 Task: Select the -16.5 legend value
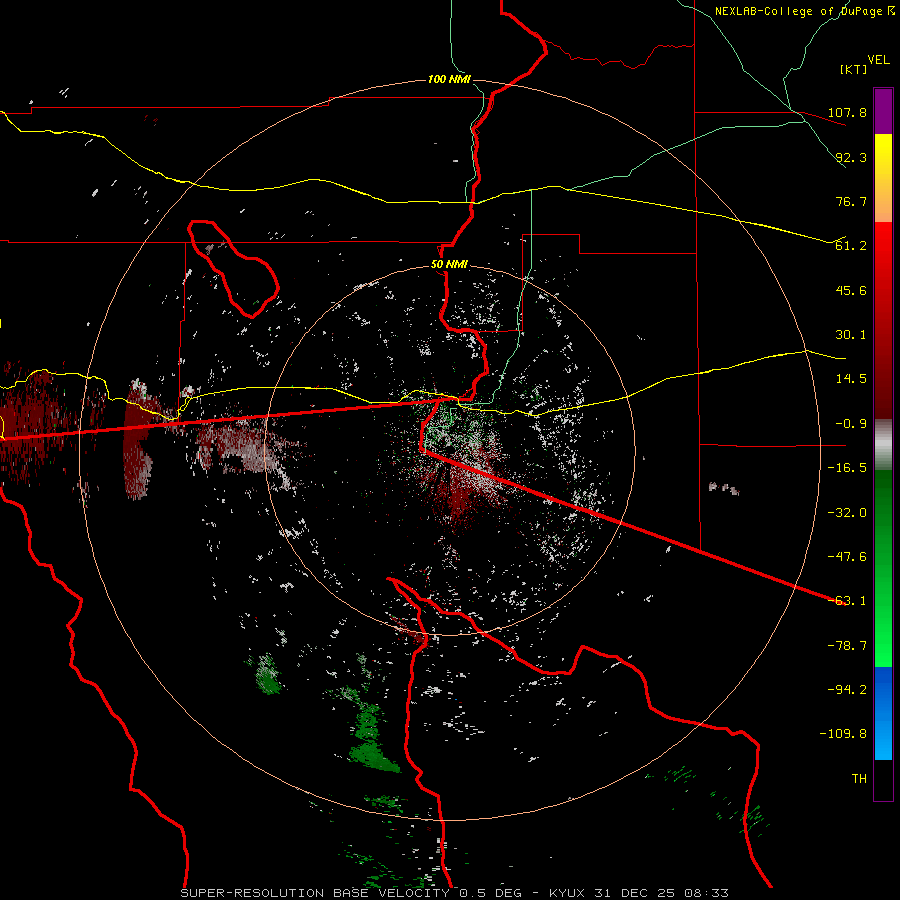847,468
